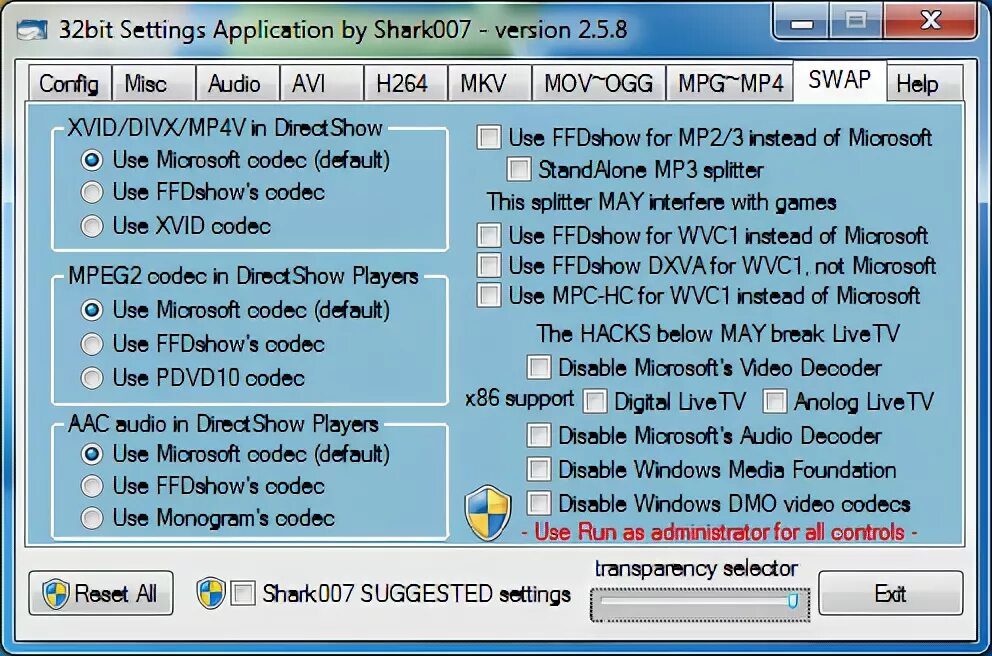Click the Exit button

pyautogui.click(x=891, y=593)
